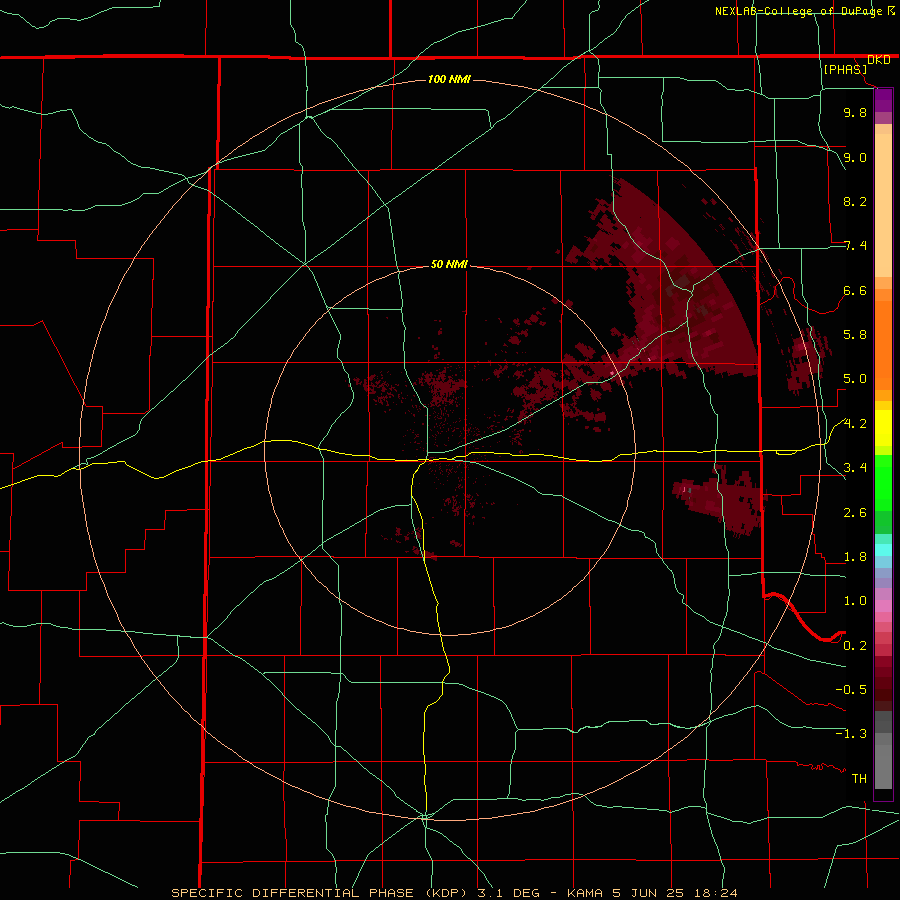The image size is (900, 900).
Task: Click the 3.4 scale value
Action: tap(855, 468)
